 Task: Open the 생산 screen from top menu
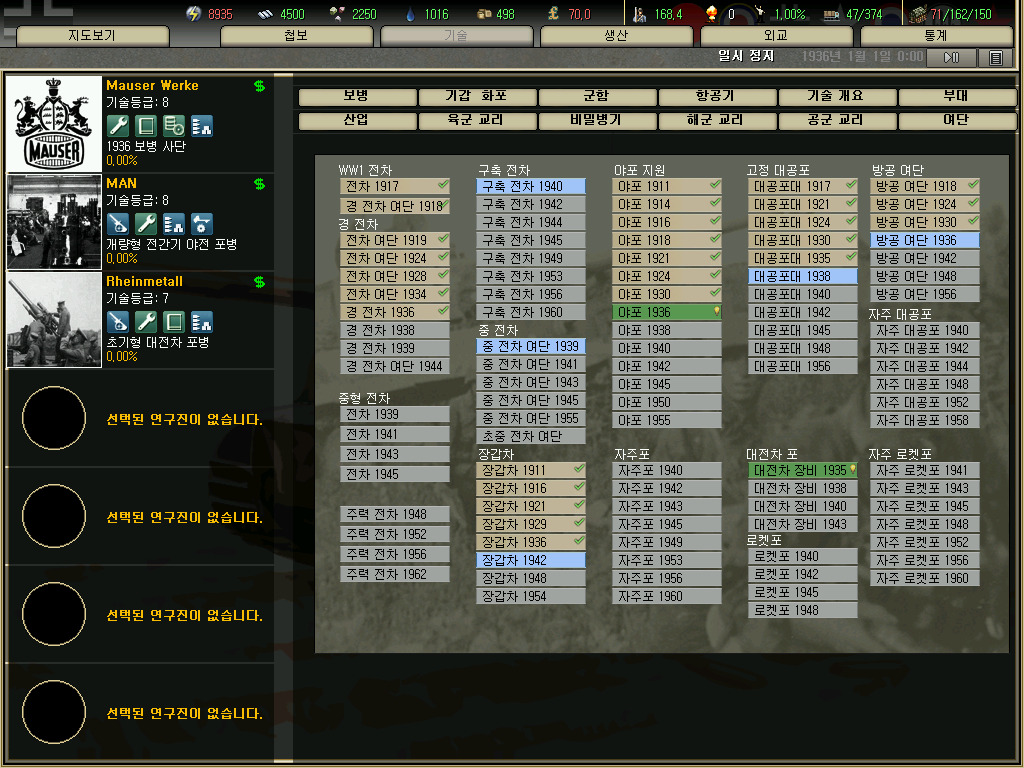coord(616,36)
